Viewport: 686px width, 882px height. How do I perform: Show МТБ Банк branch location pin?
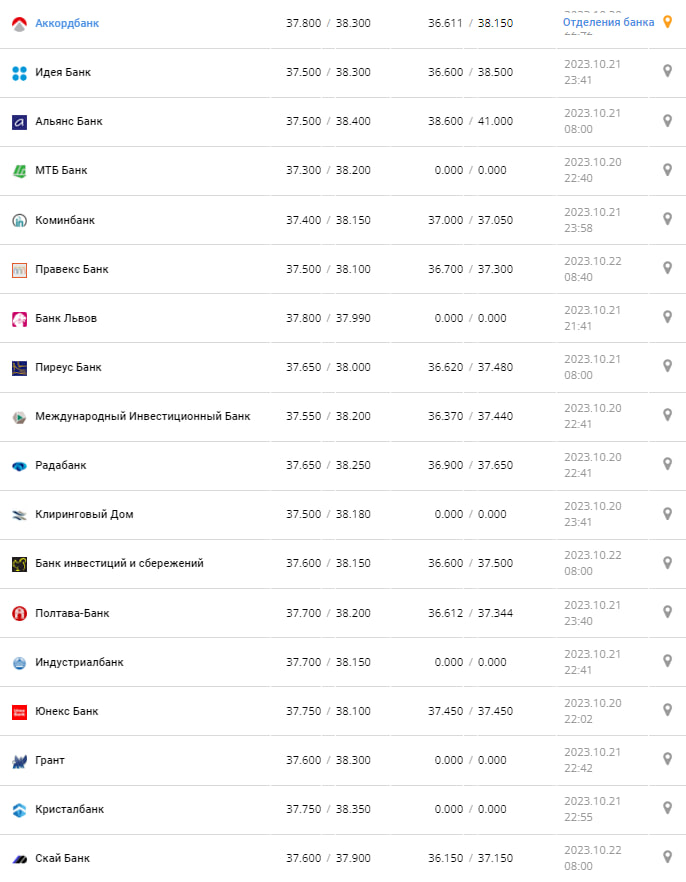667,170
